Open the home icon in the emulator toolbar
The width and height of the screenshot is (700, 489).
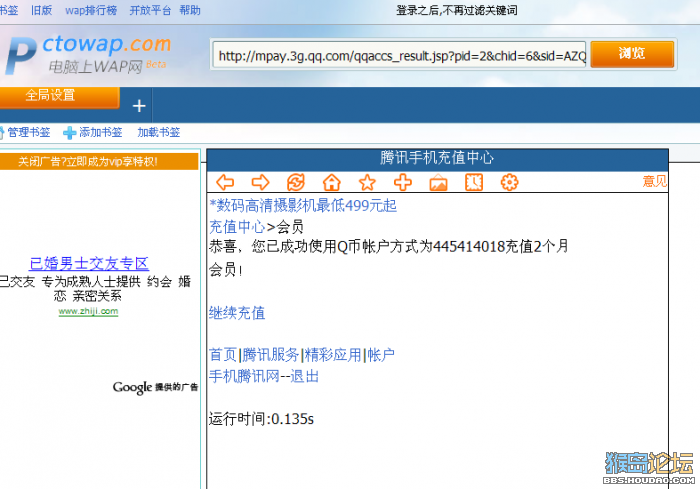332,182
